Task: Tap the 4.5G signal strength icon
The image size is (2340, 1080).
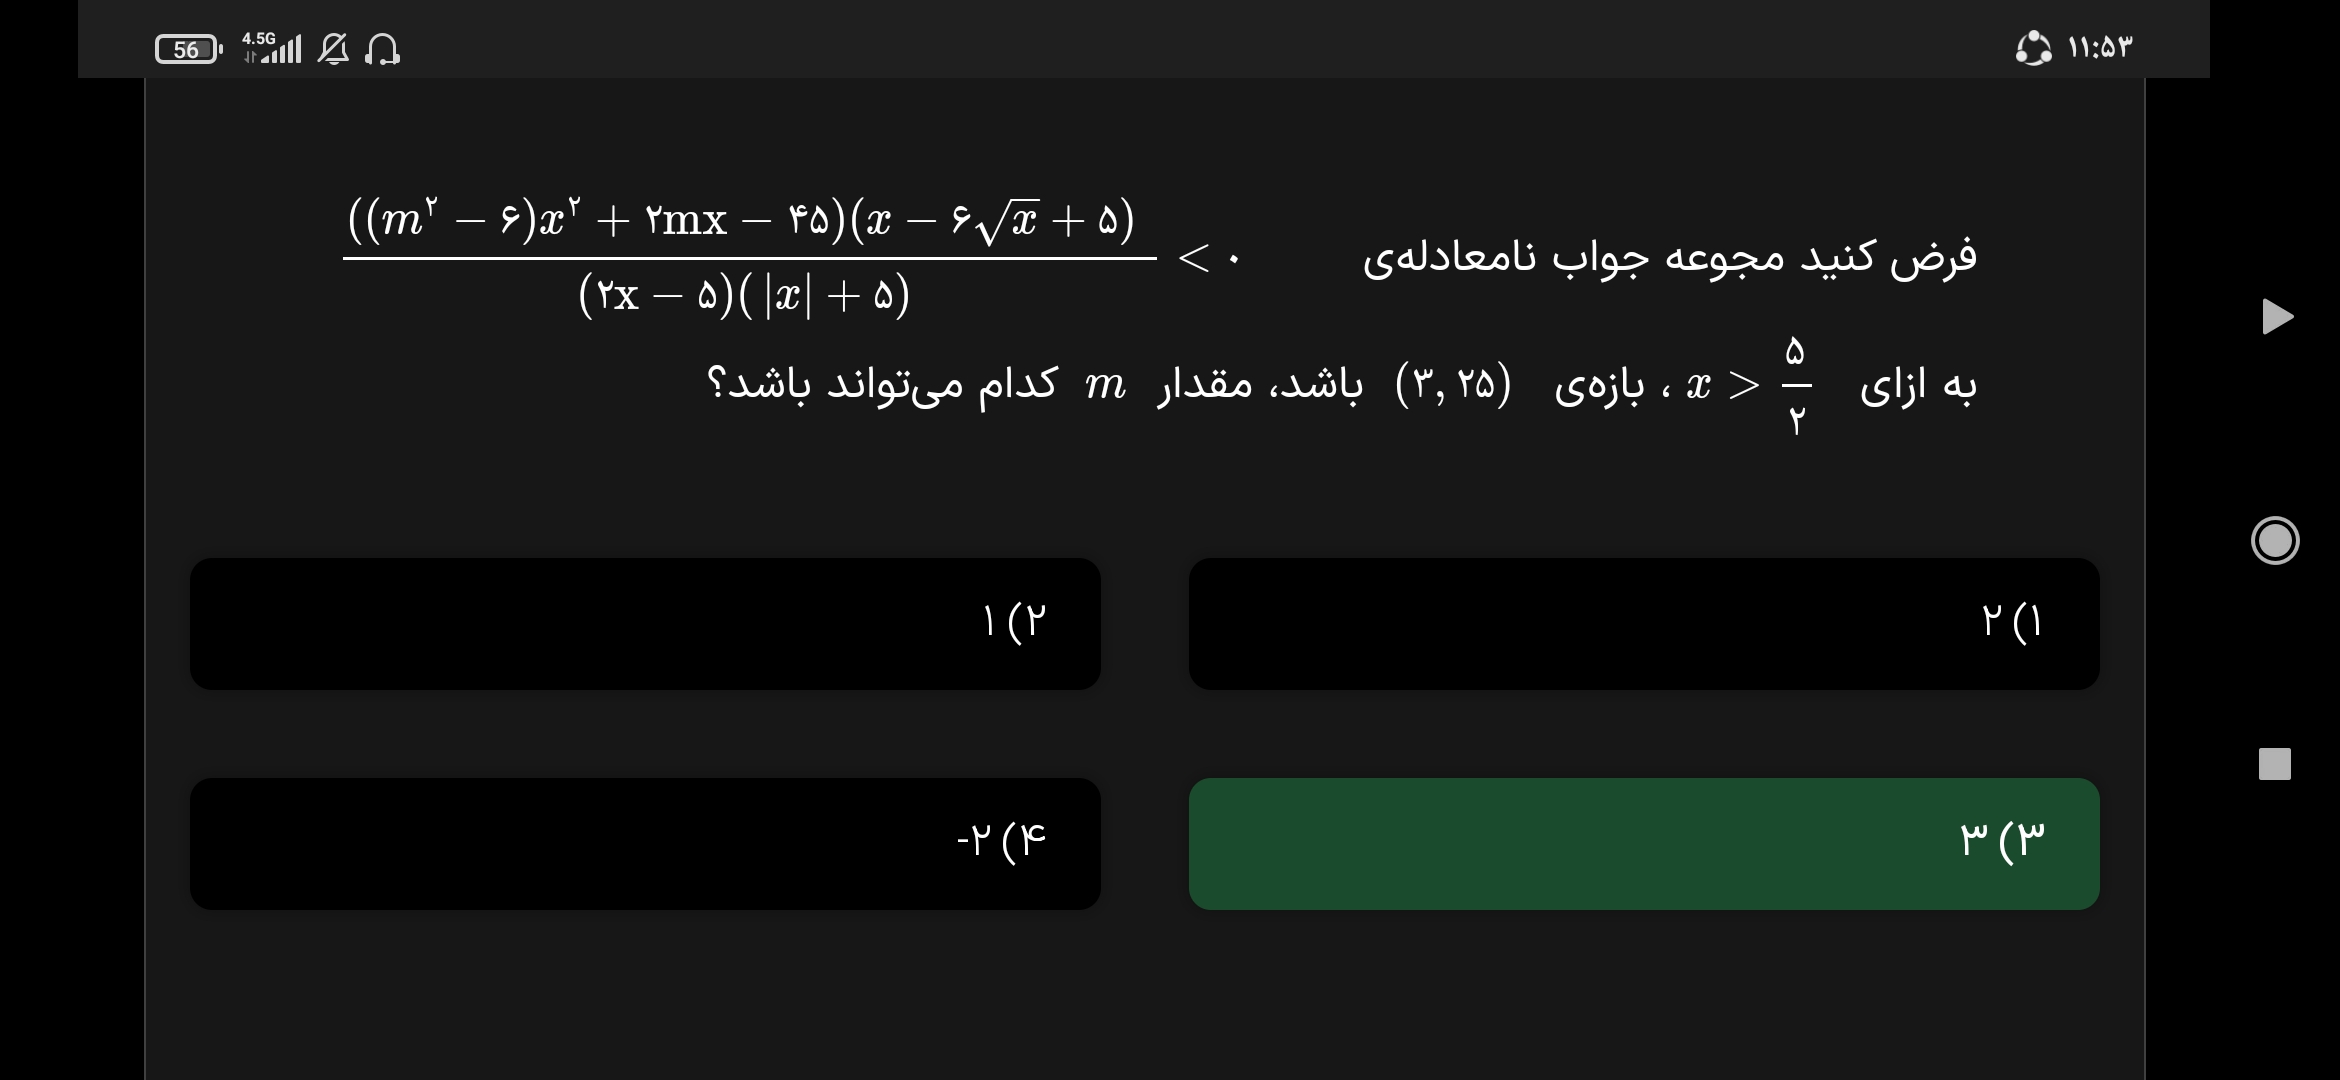Action: pyautogui.click(x=272, y=47)
